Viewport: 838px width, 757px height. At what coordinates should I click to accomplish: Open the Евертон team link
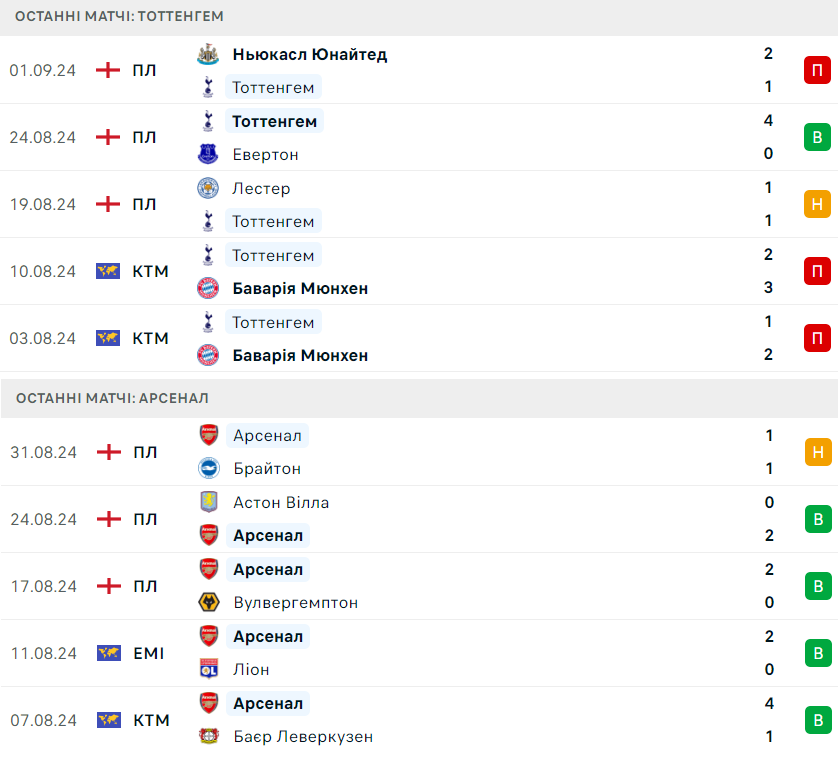[x=265, y=155]
